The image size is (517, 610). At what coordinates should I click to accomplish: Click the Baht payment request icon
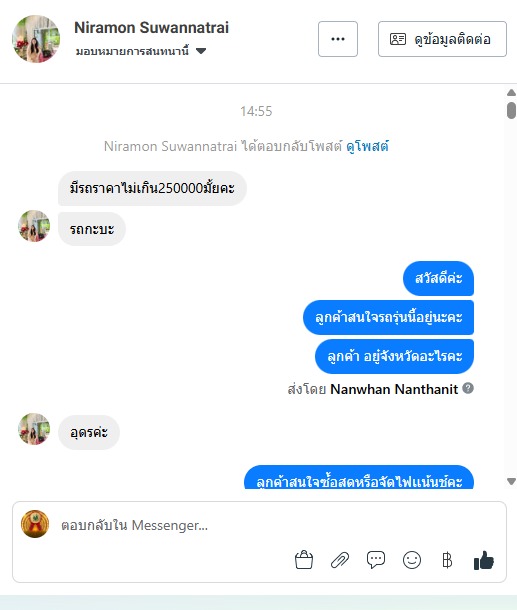click(447, 560)
